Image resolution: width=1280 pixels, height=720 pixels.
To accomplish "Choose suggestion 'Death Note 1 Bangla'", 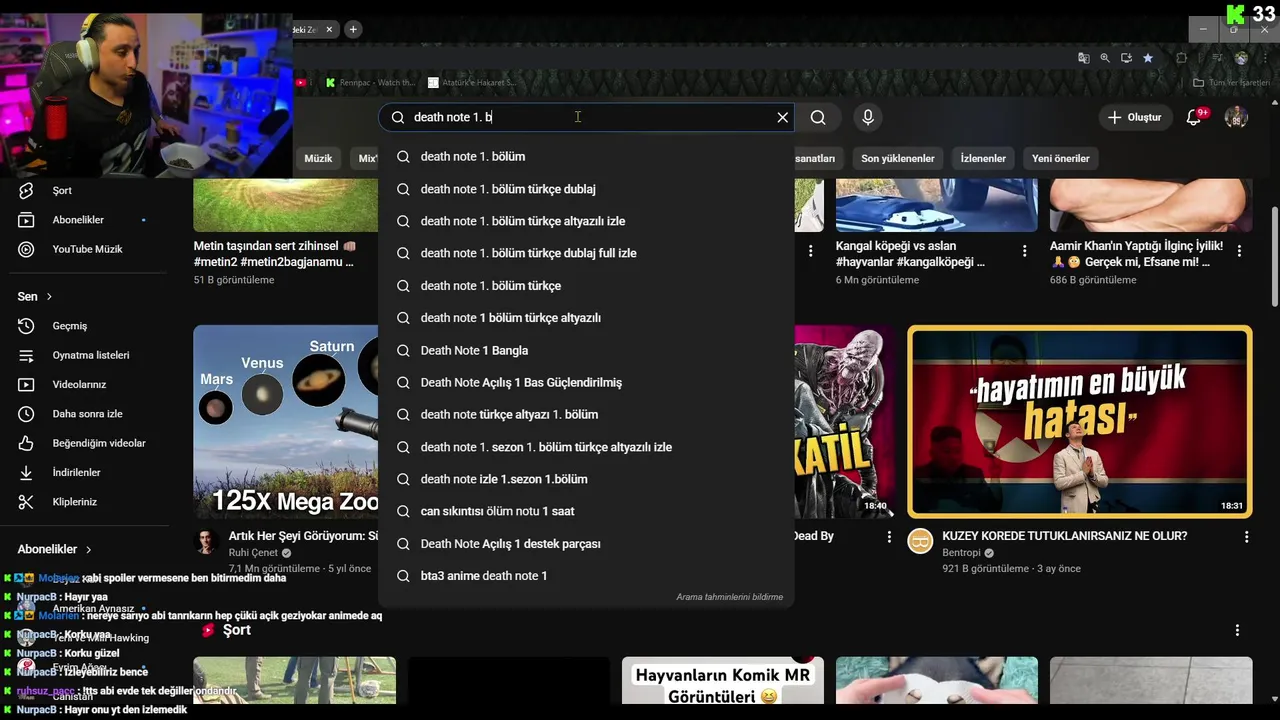I will pyautogui.click(x=586, y=350).
